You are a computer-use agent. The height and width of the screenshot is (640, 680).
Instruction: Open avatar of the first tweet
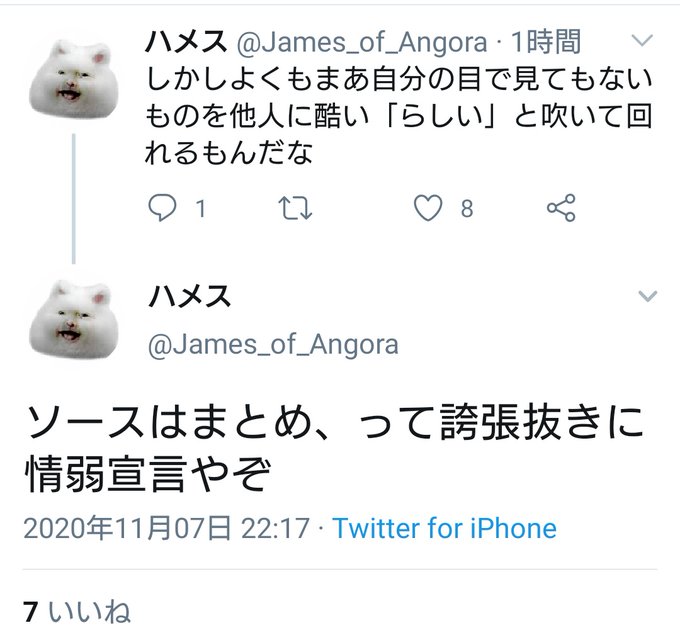coord(73,79)
